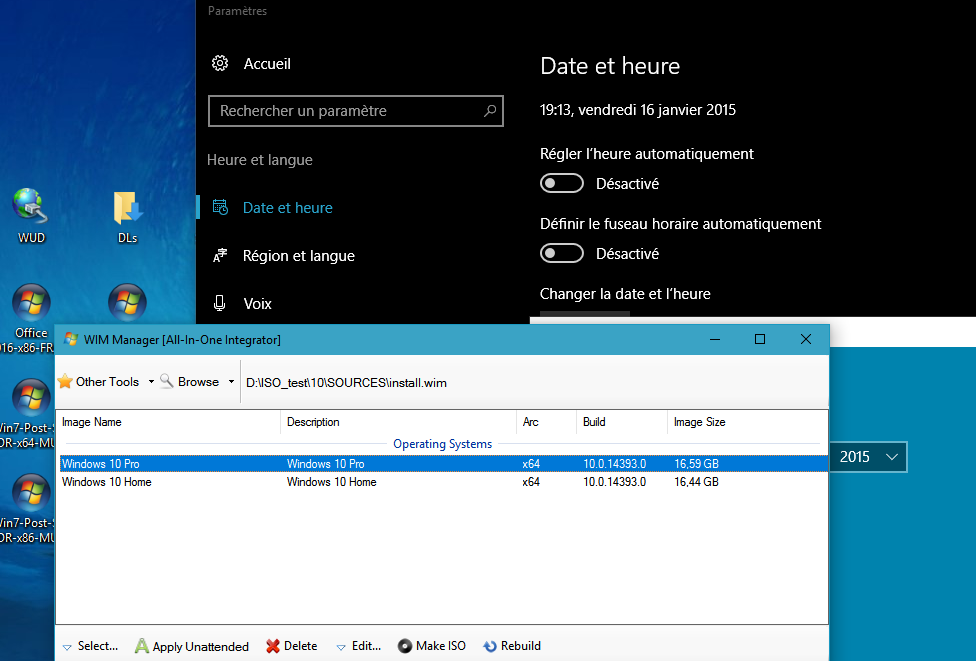
Task: Open the 2015 year dropdown
Action: click(x=868, y=457)
